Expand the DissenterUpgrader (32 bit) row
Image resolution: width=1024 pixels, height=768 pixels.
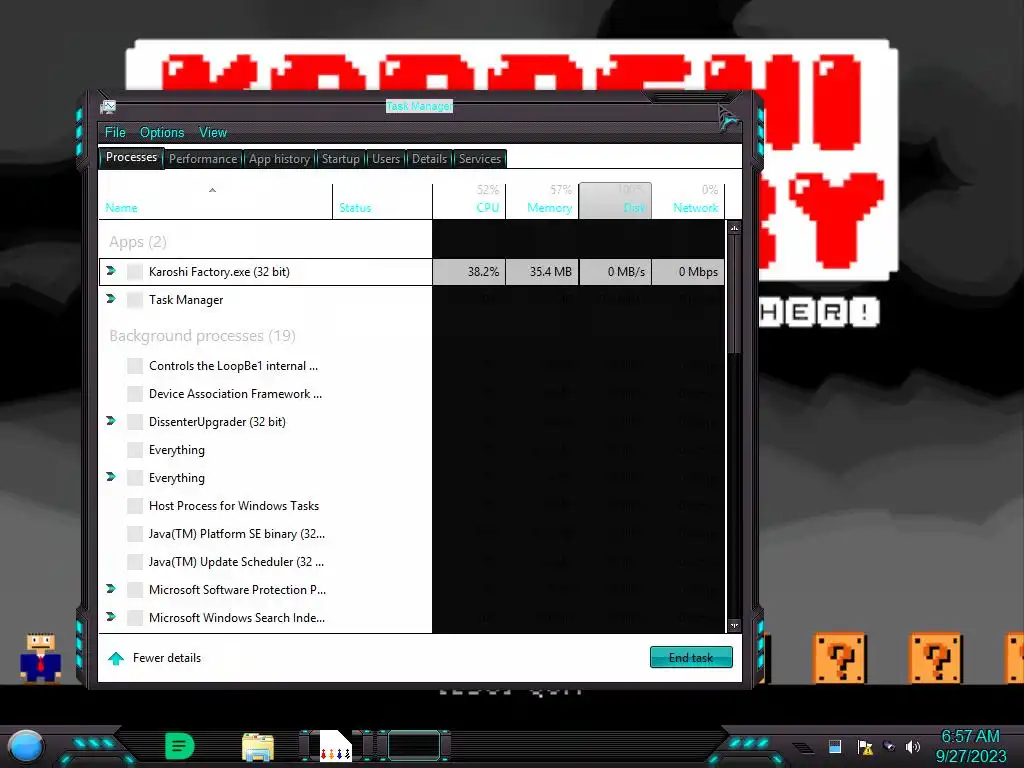tap(111, 421)
